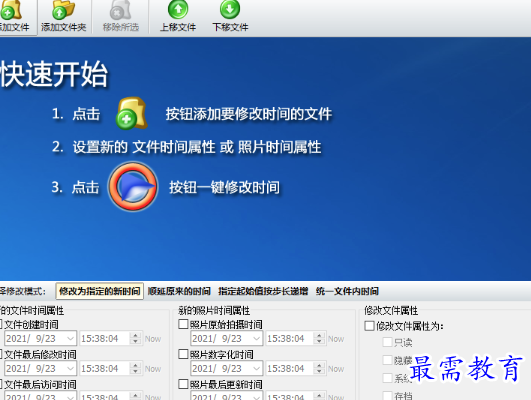This screenshot has width=531, height=400.
Task: Click Now next to 照片原始拍摄时间
Action: (336, 339)
